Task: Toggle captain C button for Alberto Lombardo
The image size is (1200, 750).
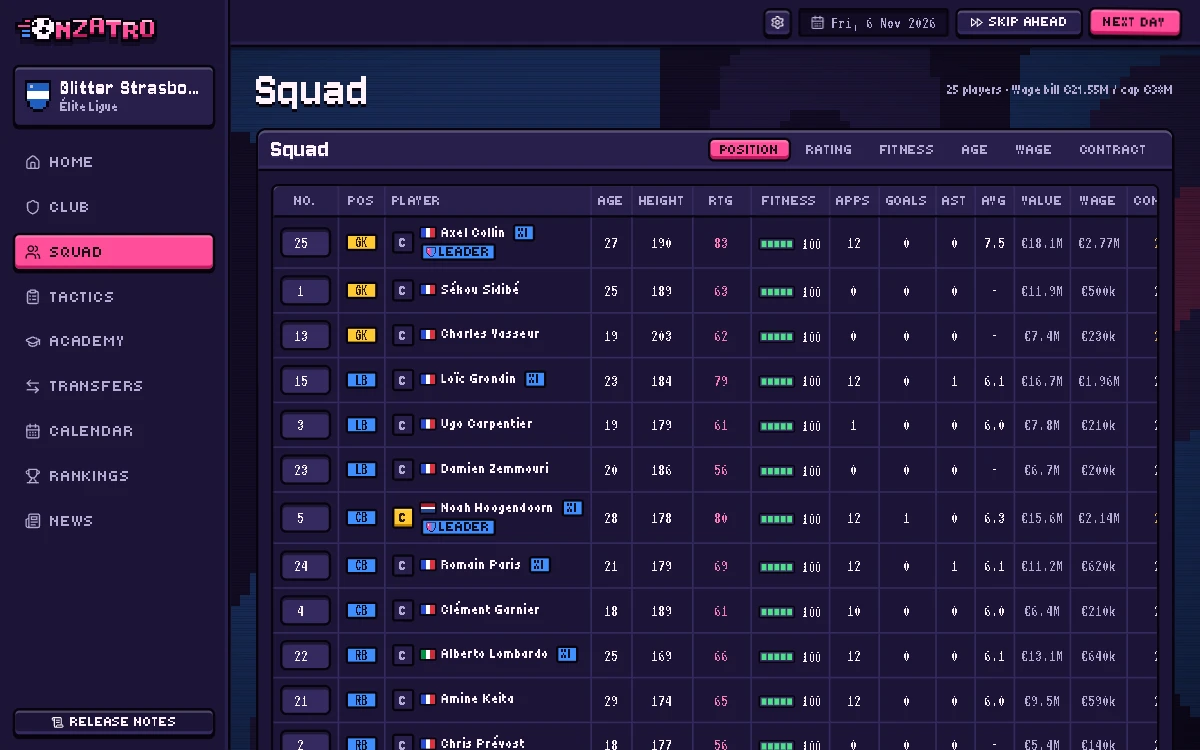Action: pos(402,656)
